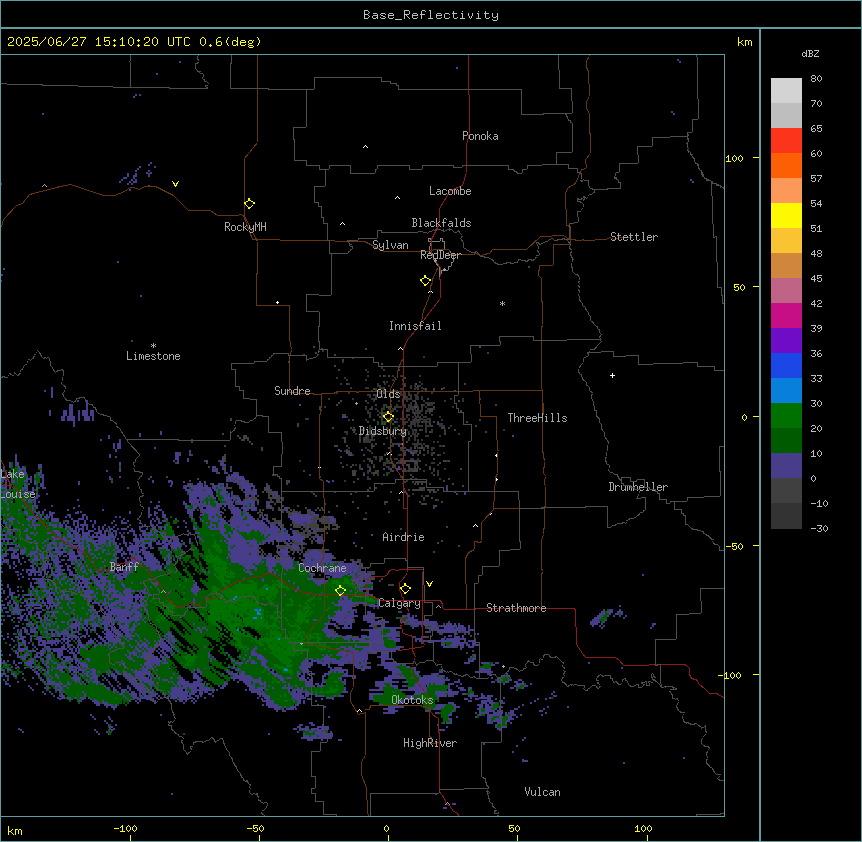Click the red 60-65 dBZ legend swatch
The image size is (862, 842).
pyautogui.click(x=786, y=141)
